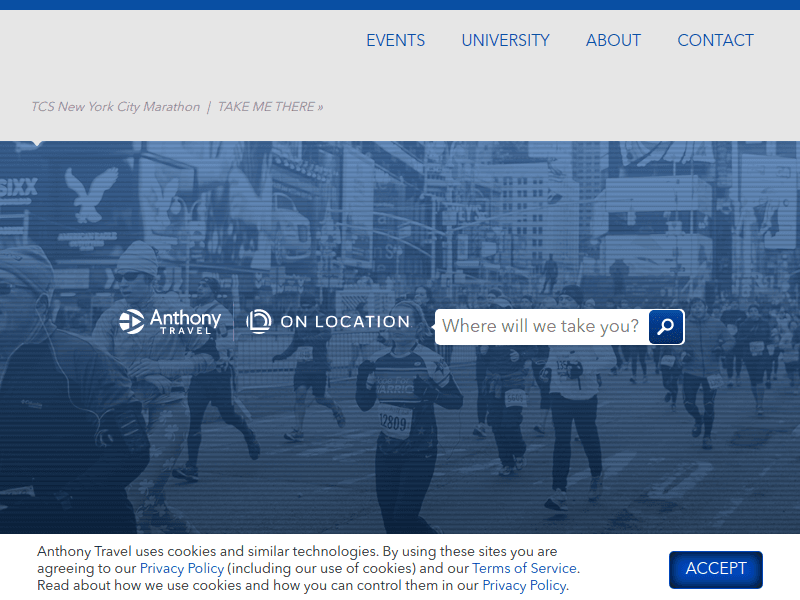Click the small white caption pointer triangle
This screenshot has height=600, width=800.
[x=38, y=144]
